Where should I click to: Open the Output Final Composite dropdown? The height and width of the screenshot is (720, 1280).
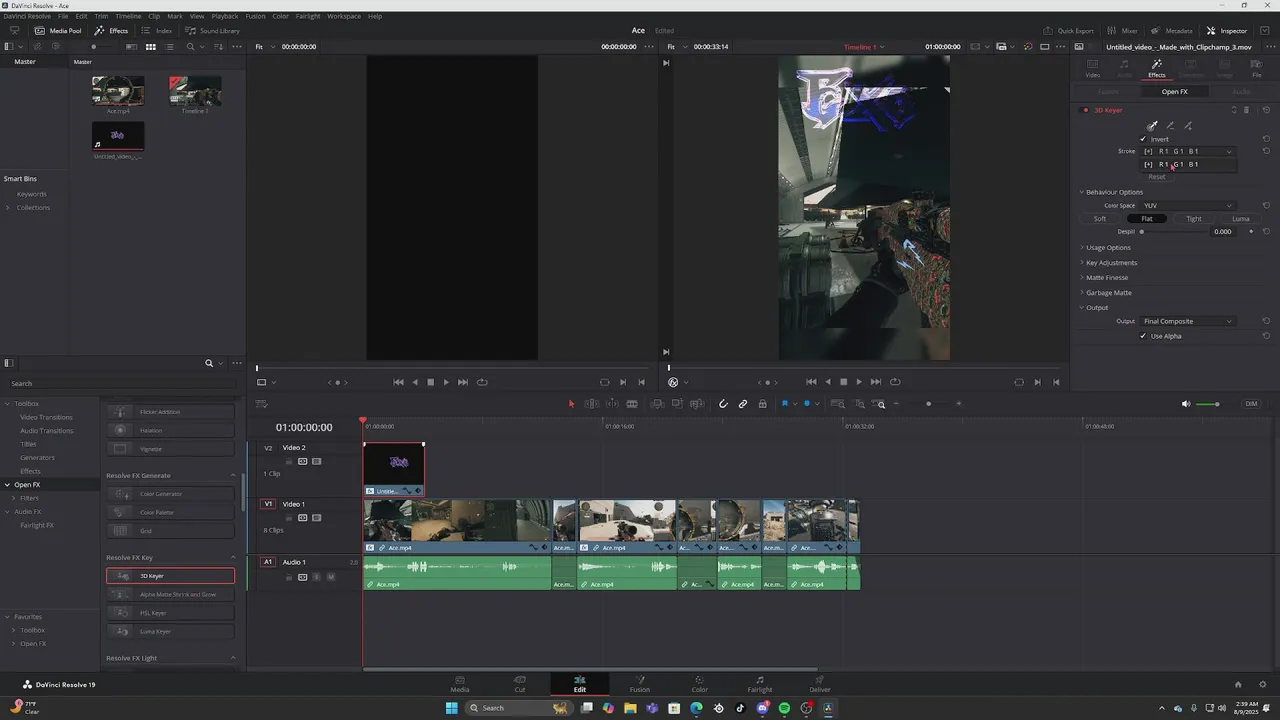coord(1187,321)
